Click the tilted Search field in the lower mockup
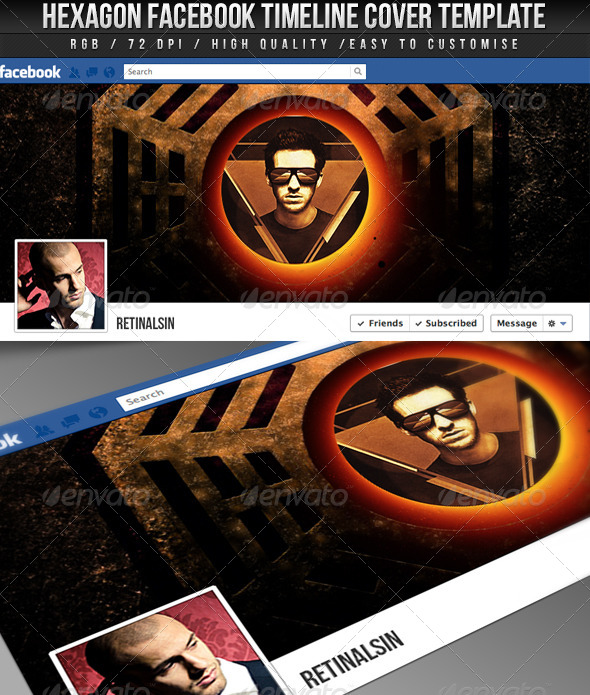 coord(213,377)
